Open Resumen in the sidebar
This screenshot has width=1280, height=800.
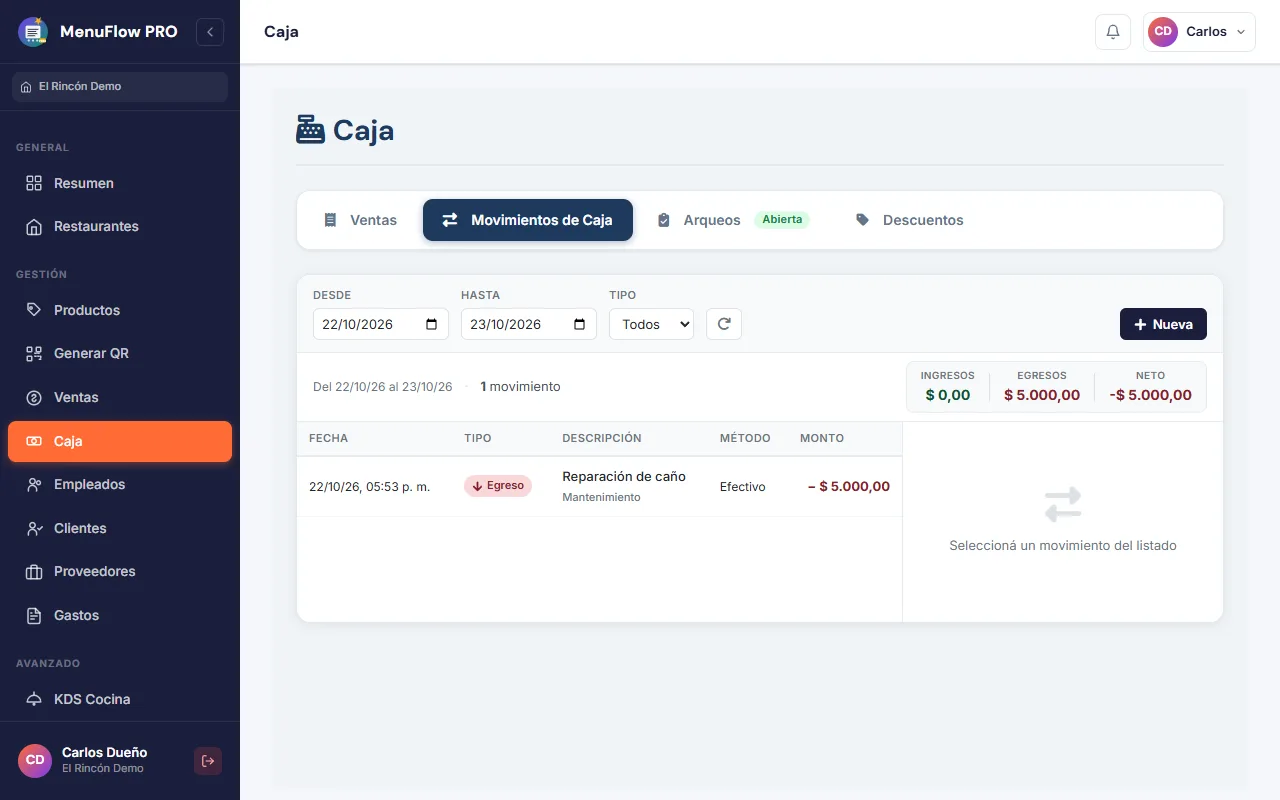[120, 183]
